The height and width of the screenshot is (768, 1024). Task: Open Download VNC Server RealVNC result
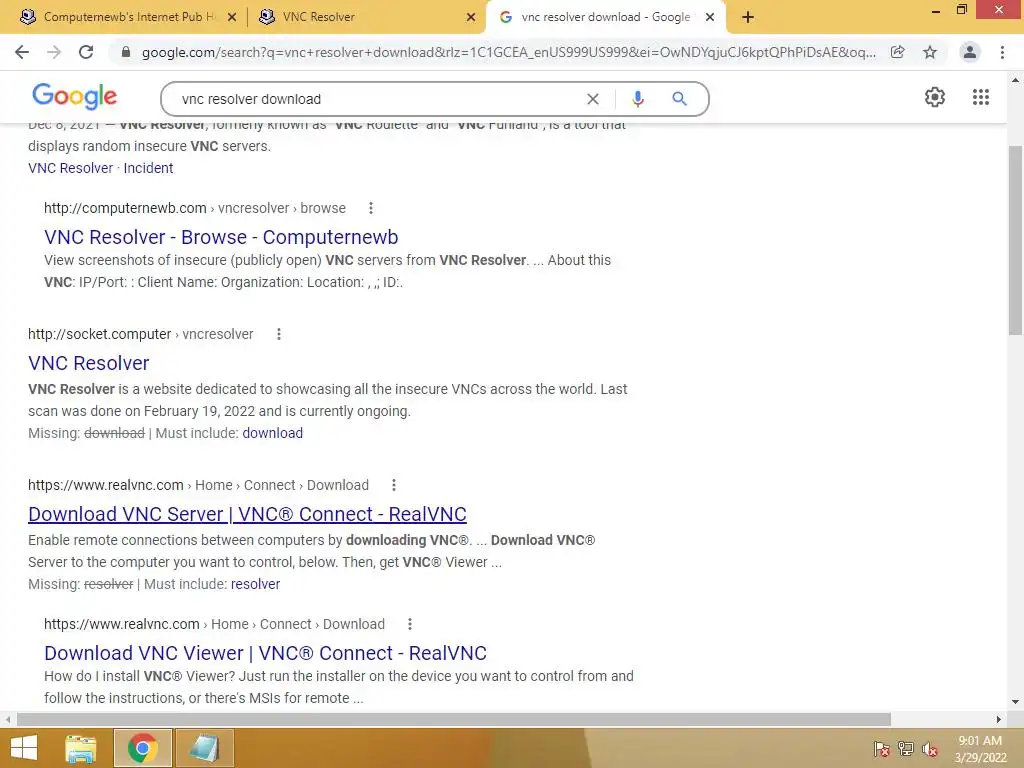[248, 514]
